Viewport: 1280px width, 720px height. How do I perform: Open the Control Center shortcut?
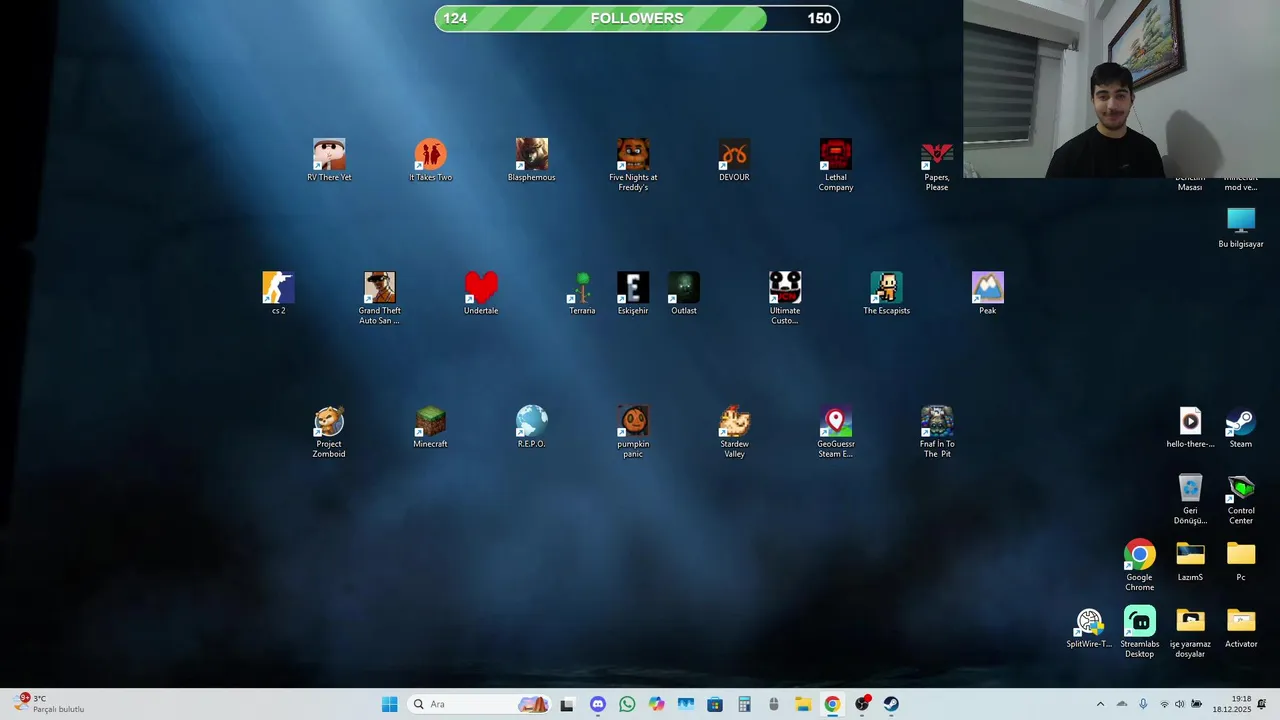point(1241,499)
